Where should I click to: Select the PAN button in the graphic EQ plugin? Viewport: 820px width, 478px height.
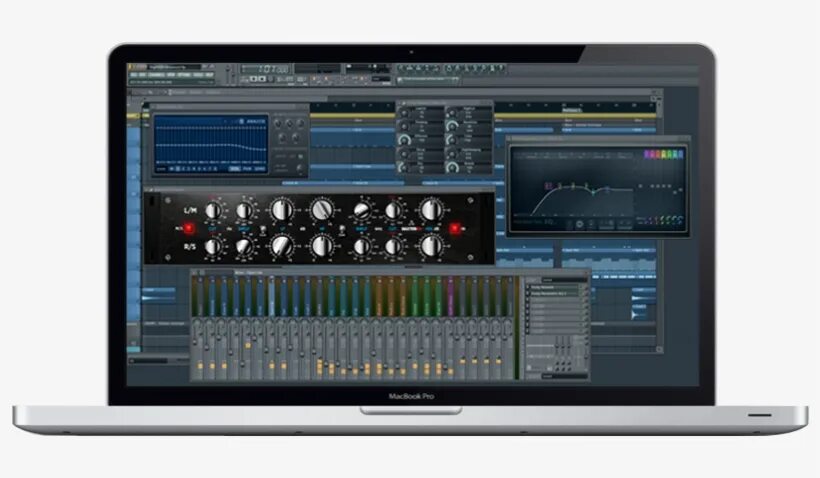pyautogui.click(x=247, y=169)
